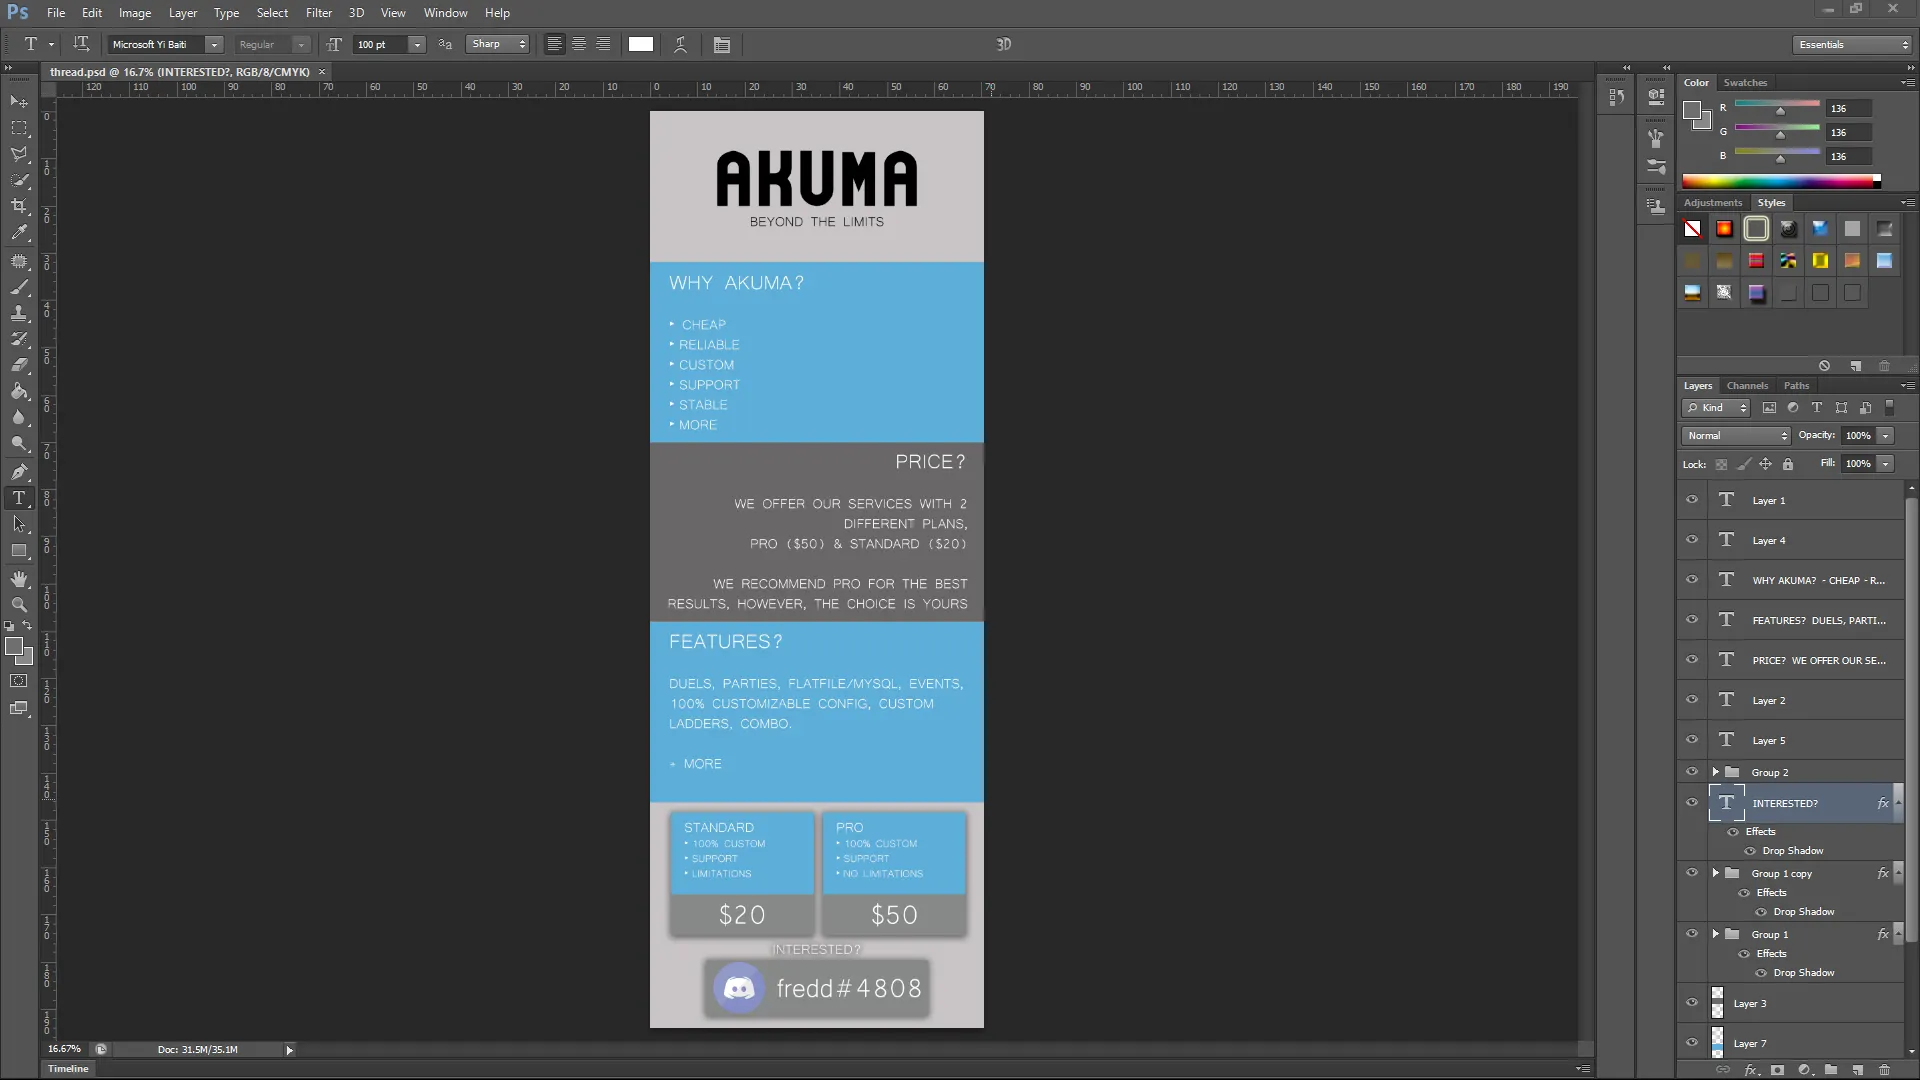The image size is (1920, 1080).
Task: Click the lock position icon
Action: pyautogui.click(x=1765, y=464)
